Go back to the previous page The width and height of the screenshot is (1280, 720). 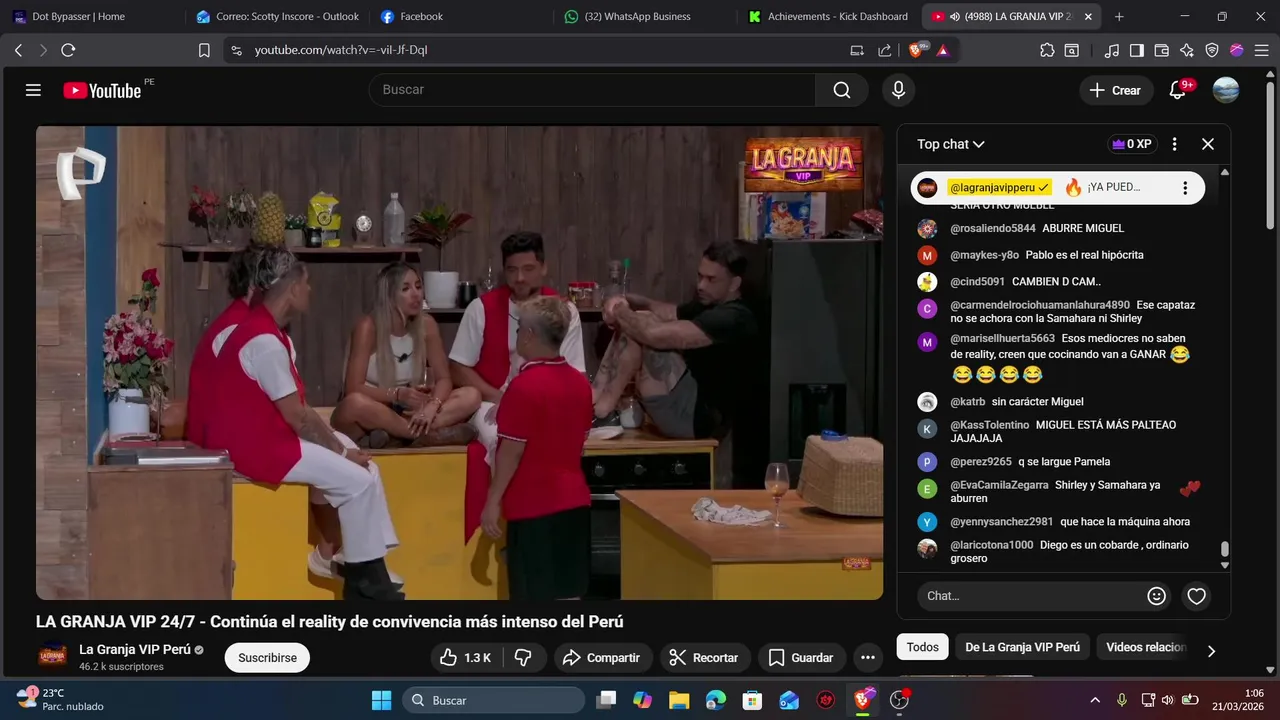click(x=18, y=50)
